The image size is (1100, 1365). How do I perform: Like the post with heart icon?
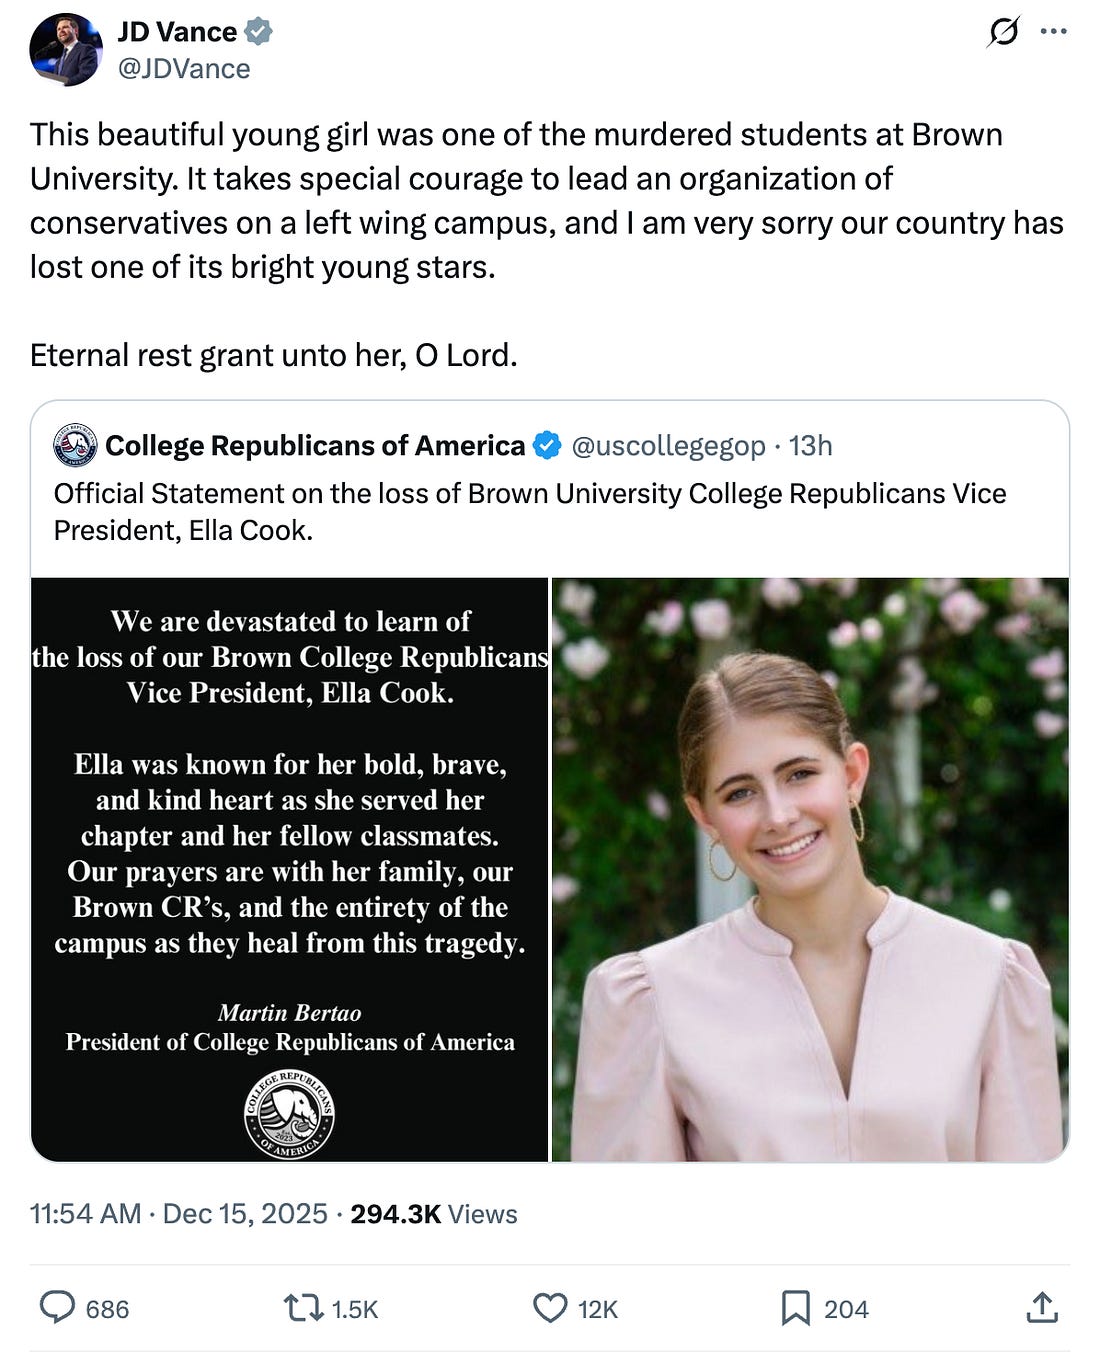pyautogui.click(x=549, y=1307)
